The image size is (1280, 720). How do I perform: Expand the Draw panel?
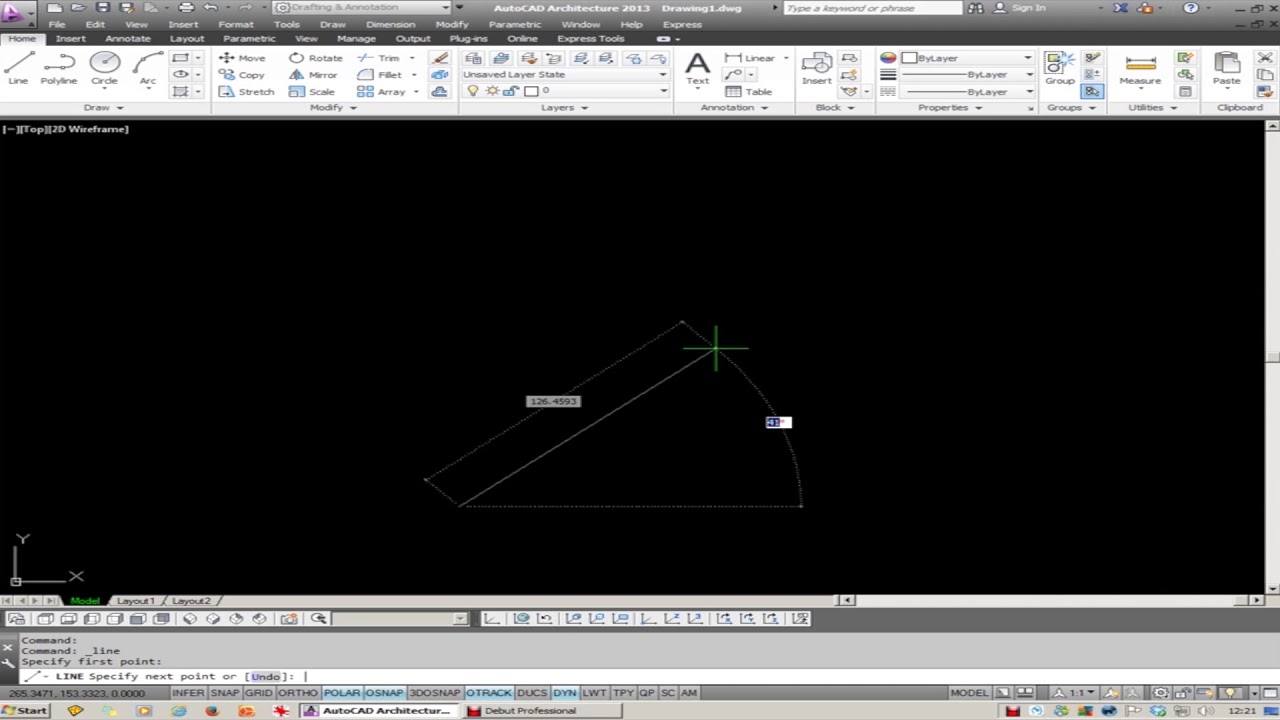click(x=103, y=107)
